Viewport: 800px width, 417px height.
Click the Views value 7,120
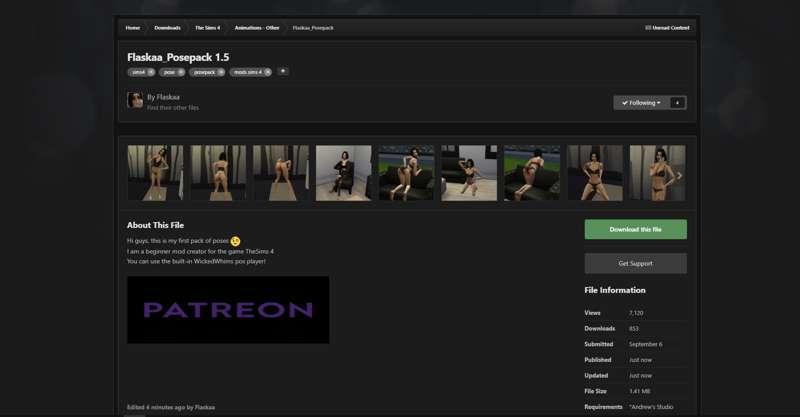point(636,313)
